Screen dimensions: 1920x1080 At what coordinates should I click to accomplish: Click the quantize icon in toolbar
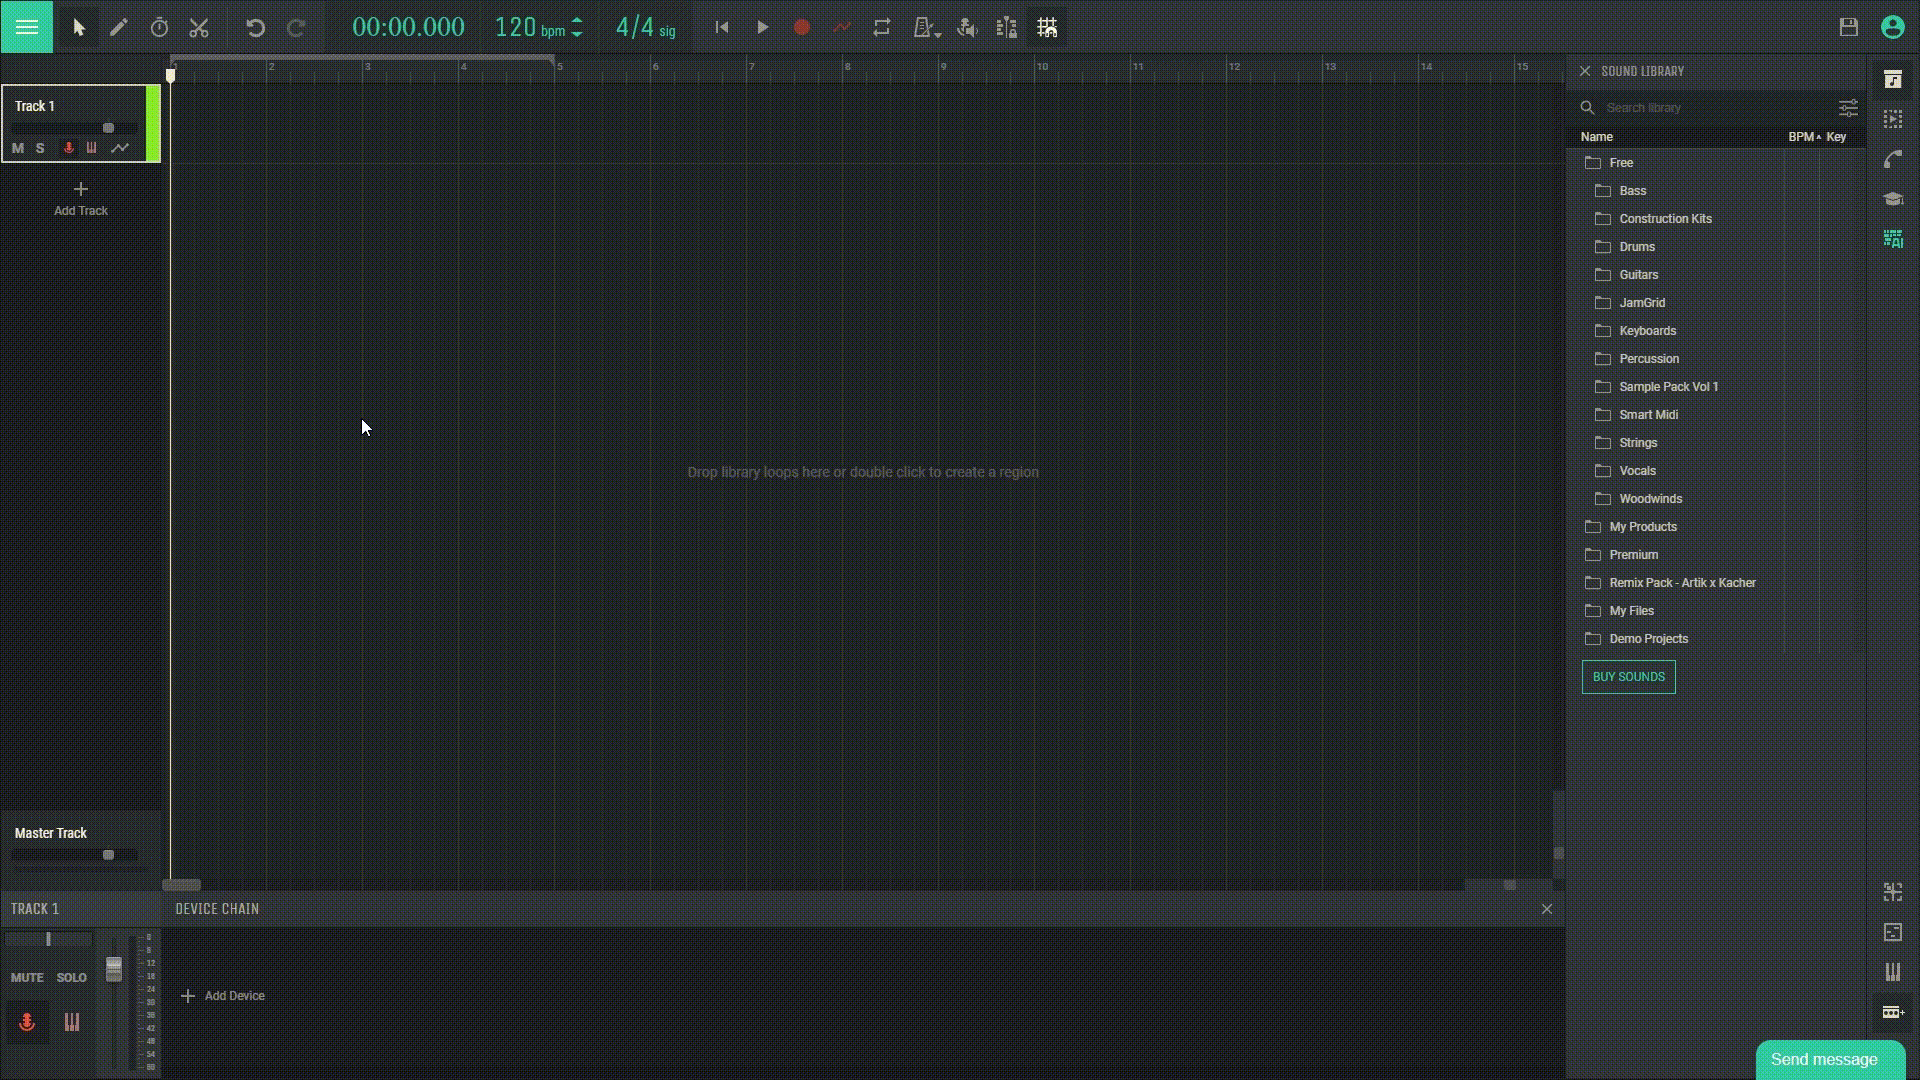[x=1047, y=28]
